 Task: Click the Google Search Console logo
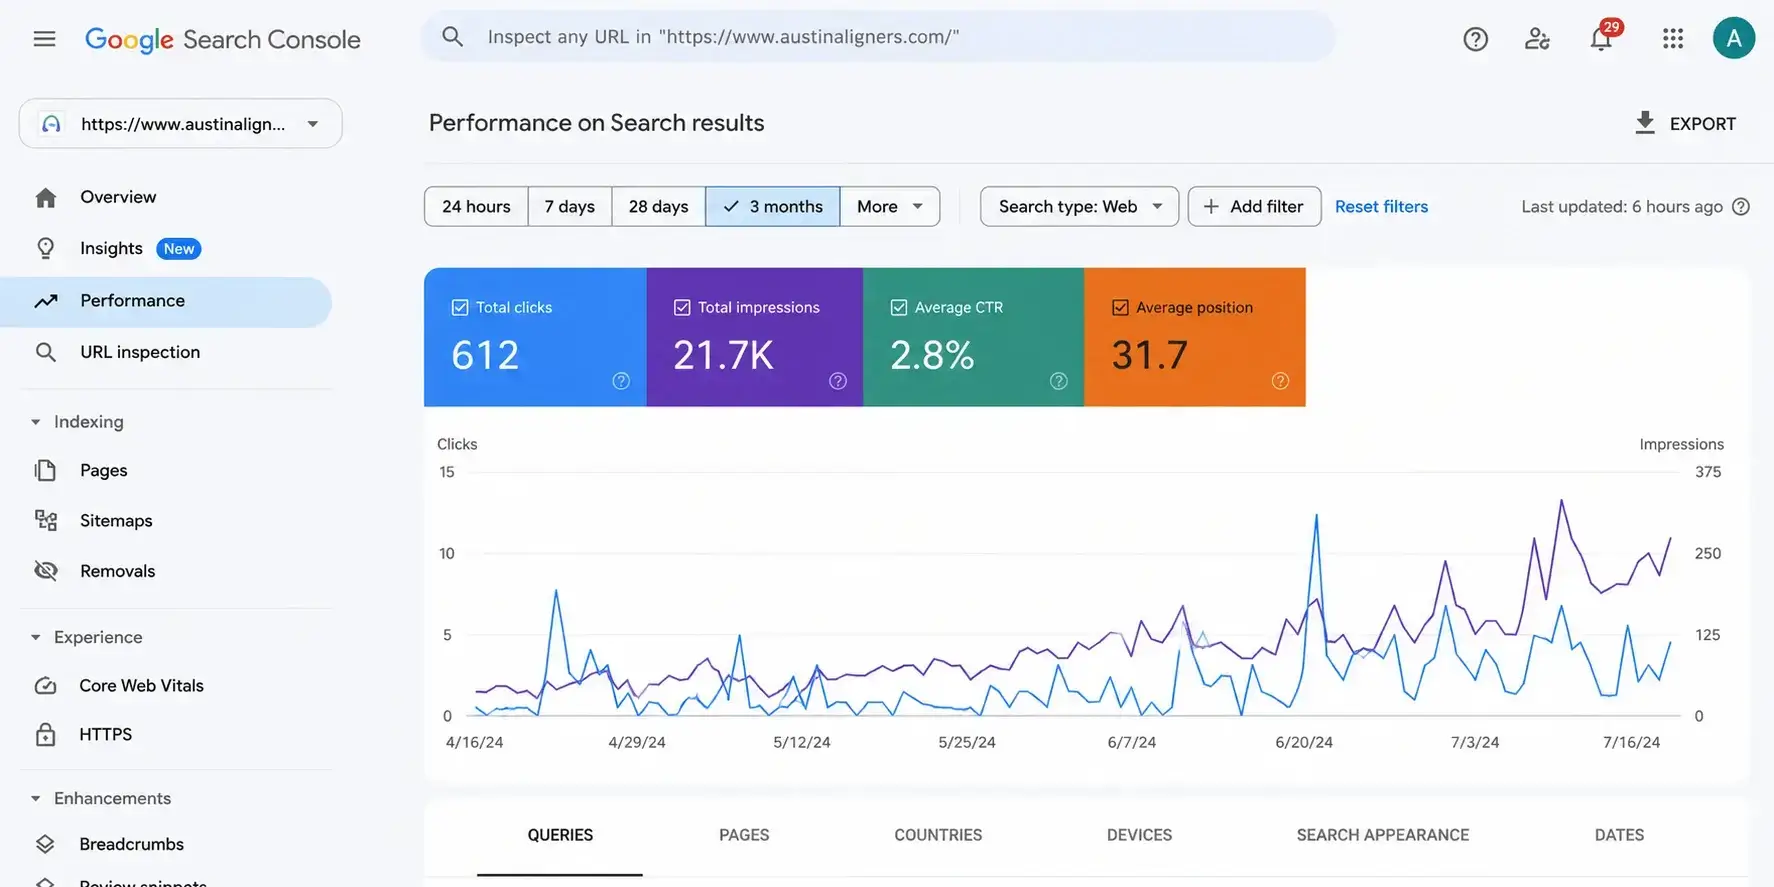pos(222,39)
